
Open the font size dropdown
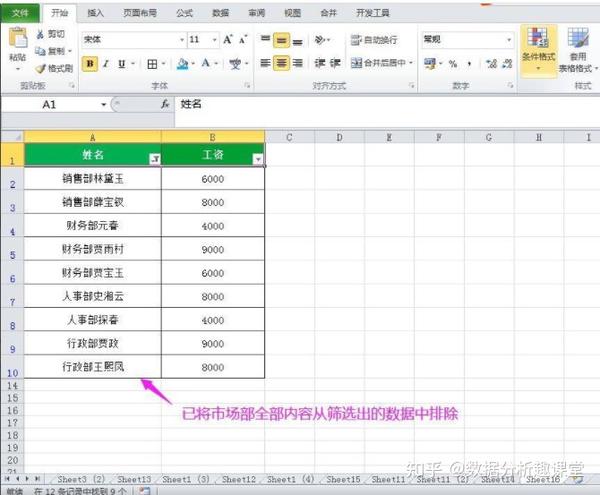[x=215, y=40]
